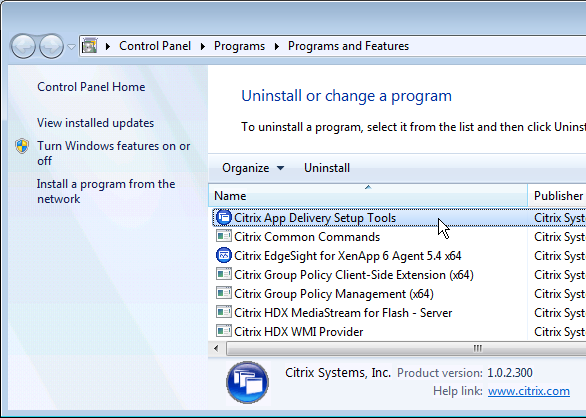
Task: Click the Control Panel icon in address bar
Action: (90, 46)
